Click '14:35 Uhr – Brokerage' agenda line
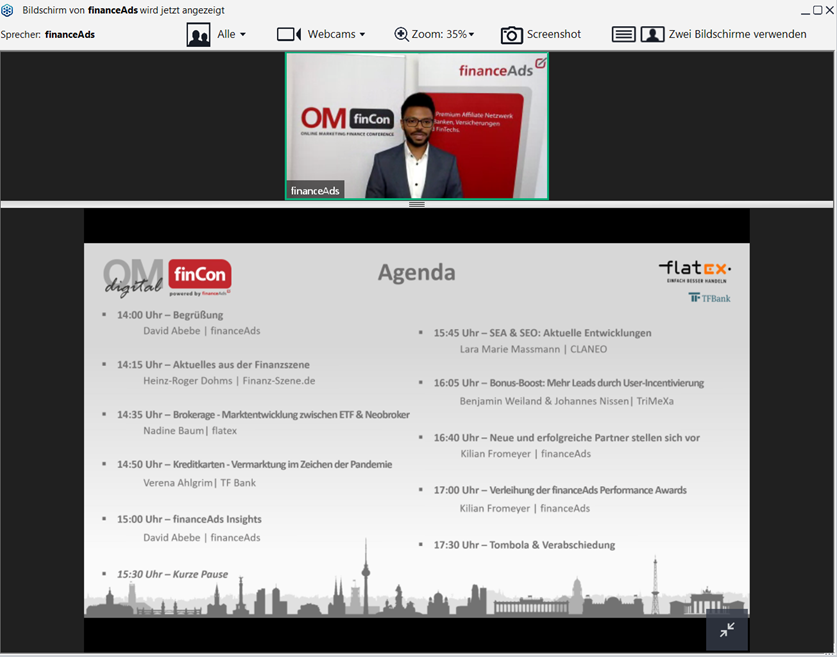 [263, 415]
